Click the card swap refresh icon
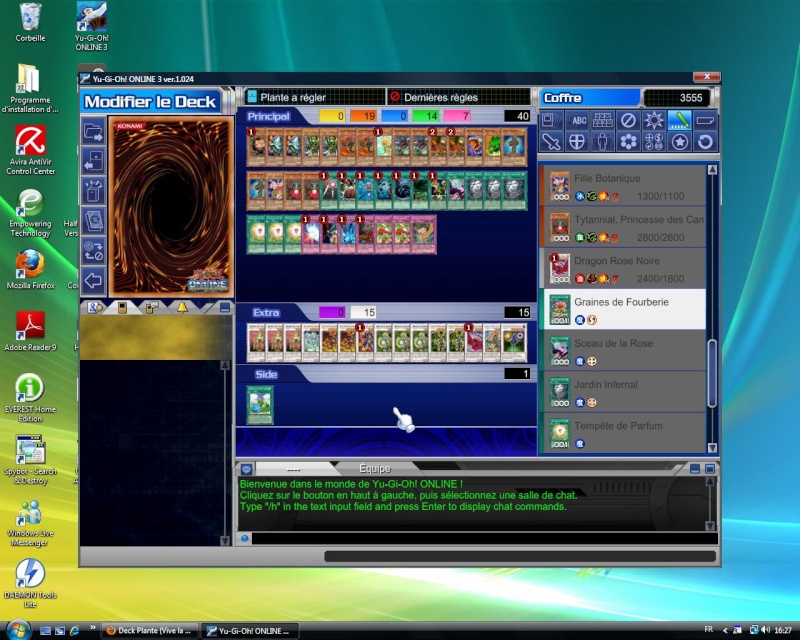800x640 pixels. pyautogui.click(x=93, y=220)
